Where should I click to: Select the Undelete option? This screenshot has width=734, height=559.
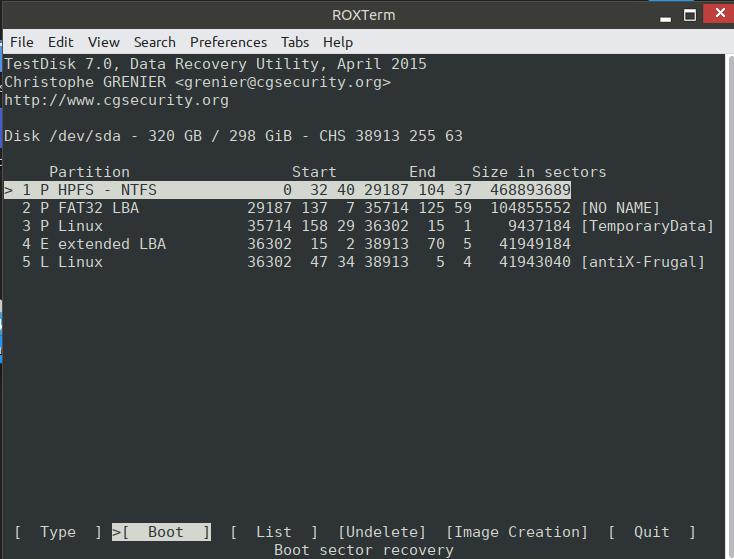[x=382, y=532]
